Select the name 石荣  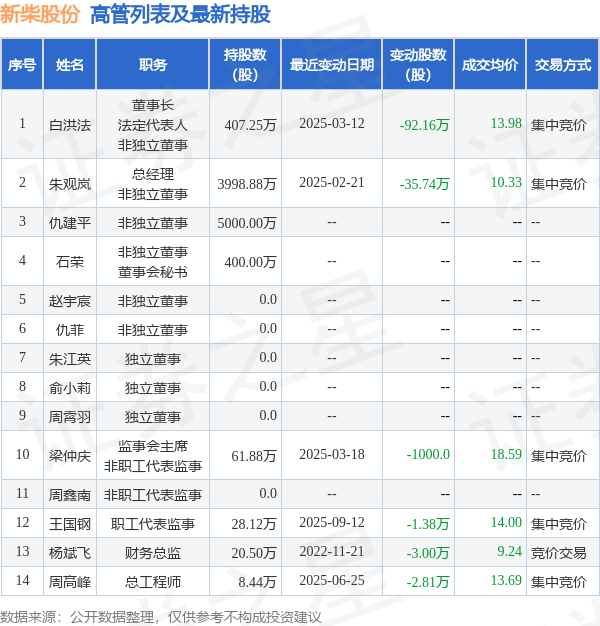click(x=70, y=262)
